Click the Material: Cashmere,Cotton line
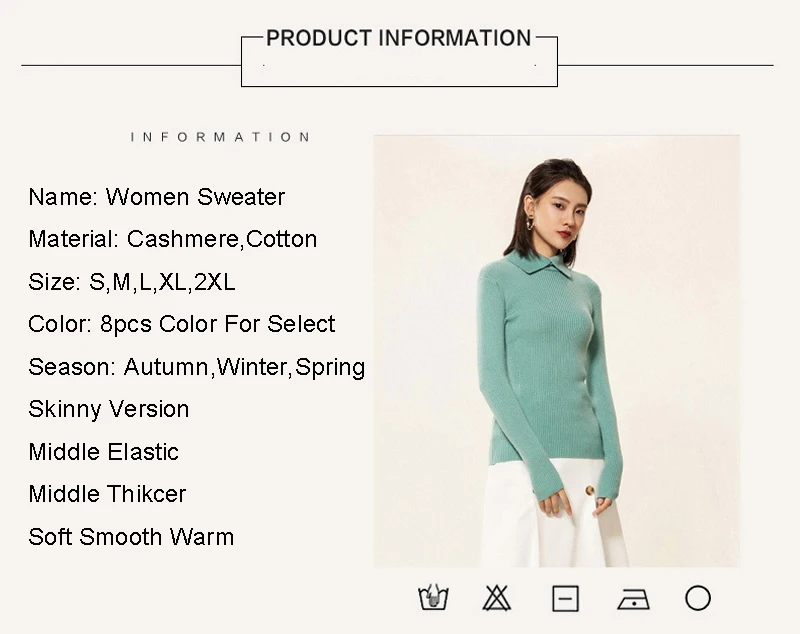 172,239
